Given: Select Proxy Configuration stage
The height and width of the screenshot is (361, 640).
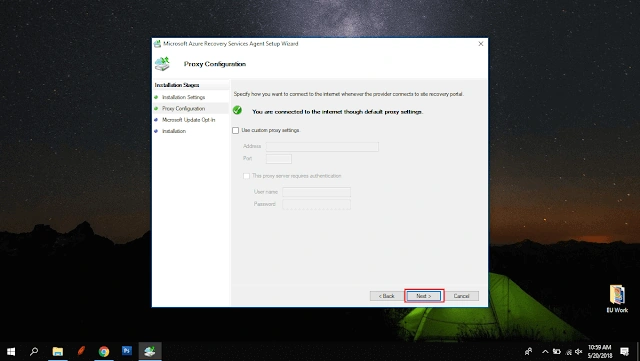Looking at the screenshot, I should 183,109.
